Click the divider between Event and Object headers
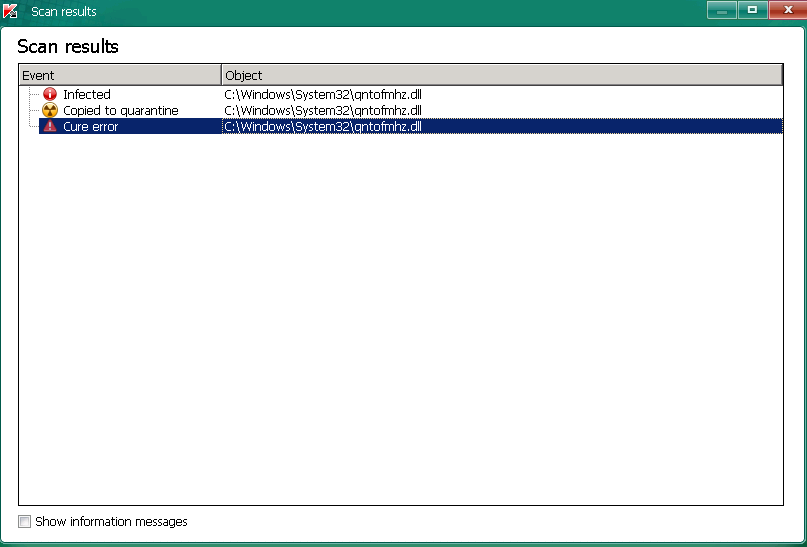 pos(221,75)
